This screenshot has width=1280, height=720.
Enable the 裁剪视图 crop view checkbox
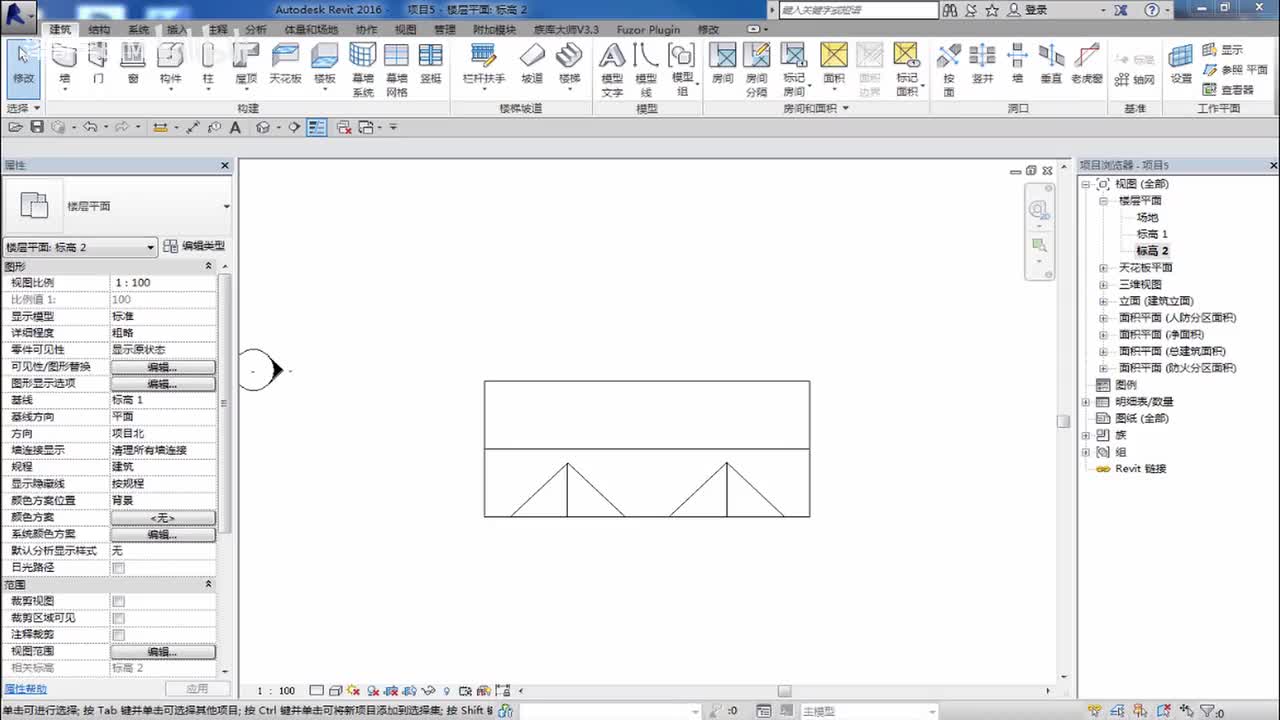point(118,601)
